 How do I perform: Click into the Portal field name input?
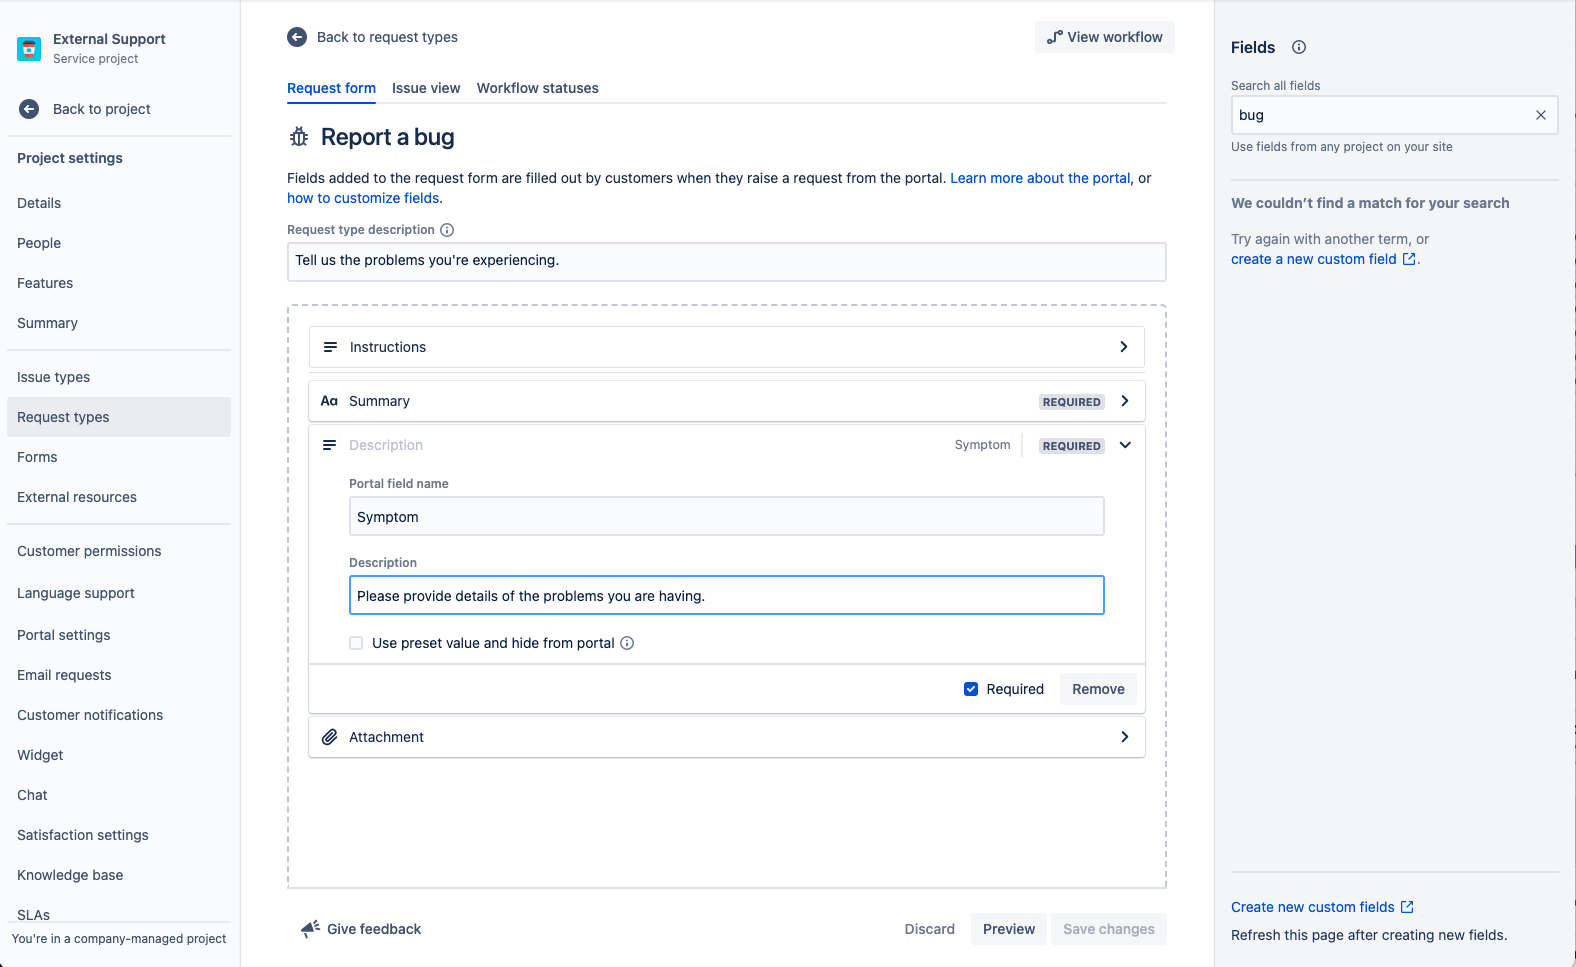pos(726,517)
